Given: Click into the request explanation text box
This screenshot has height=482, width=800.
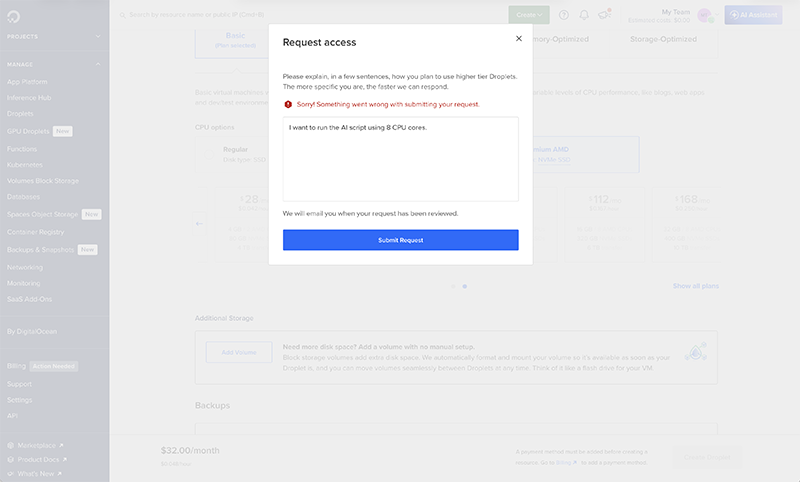Looking at the screenshot, I should coord(400,159).
